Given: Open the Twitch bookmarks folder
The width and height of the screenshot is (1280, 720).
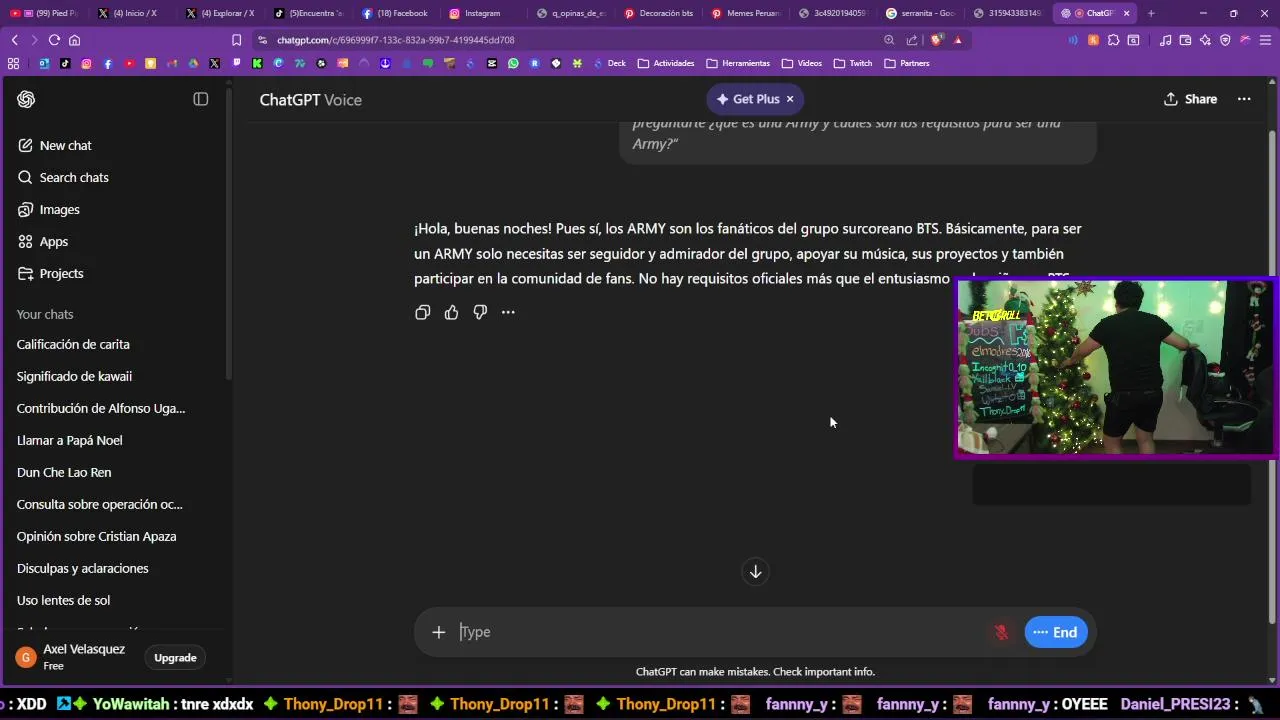Looking at the screenshot, I should [853, 63].
